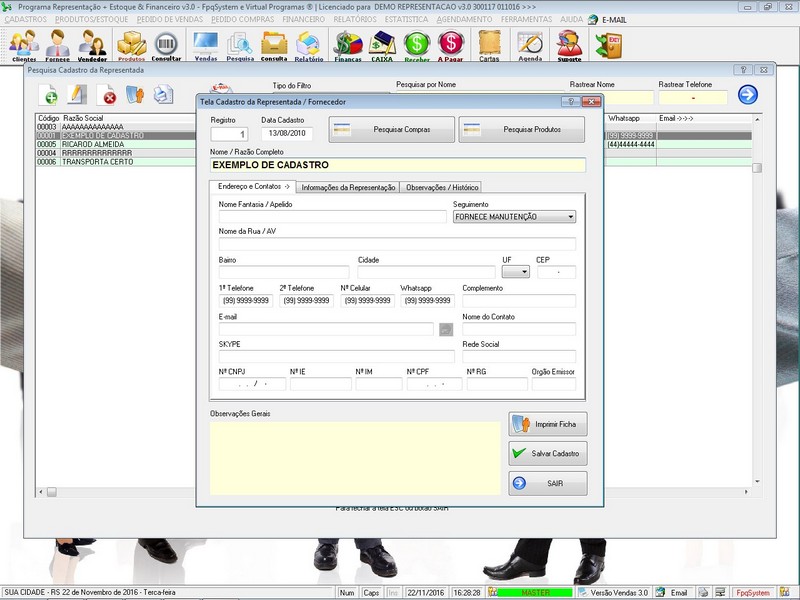Open the Pesquisa magnifier icon
800x600 pixels.
pyautogui.click(x=240, y=45)
